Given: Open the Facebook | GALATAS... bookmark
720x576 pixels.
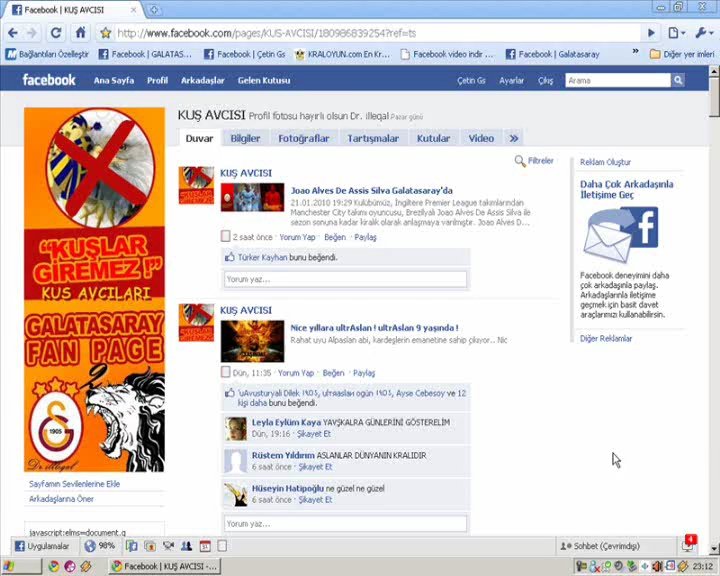Looking at the screenshot, I should pos(145,54).
